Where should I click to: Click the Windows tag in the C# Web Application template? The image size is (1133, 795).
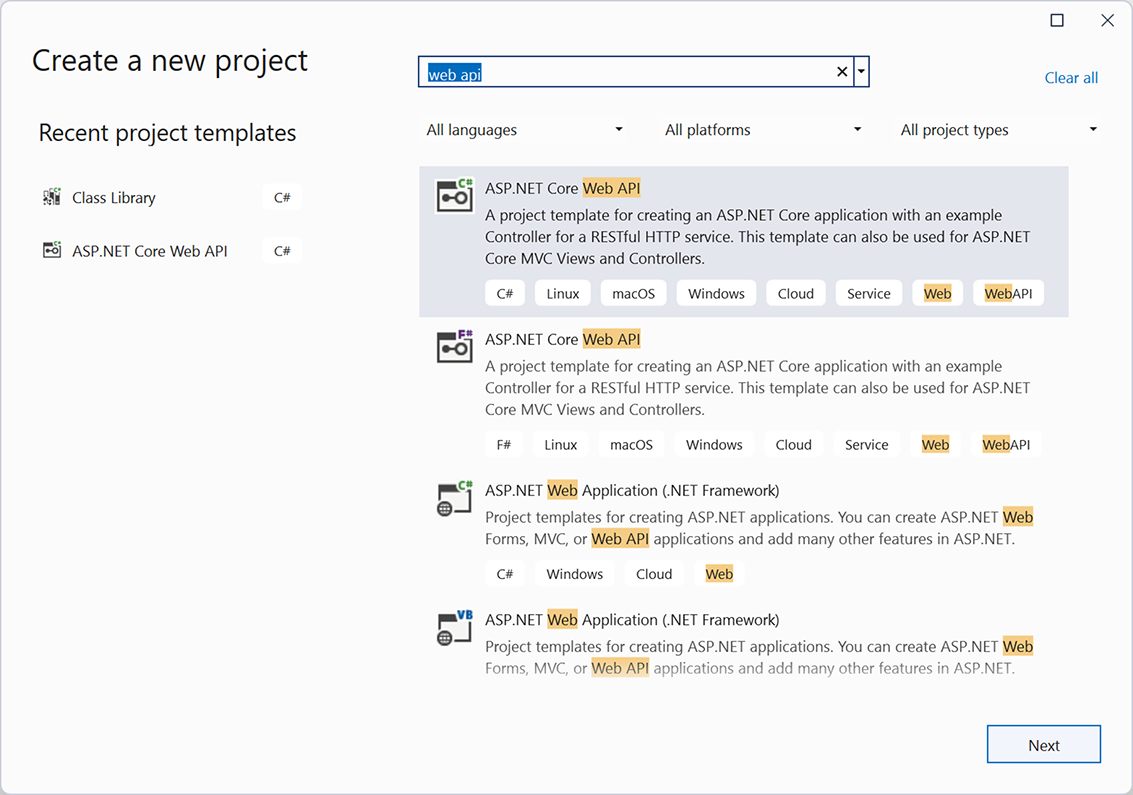[x=574, y=574]
